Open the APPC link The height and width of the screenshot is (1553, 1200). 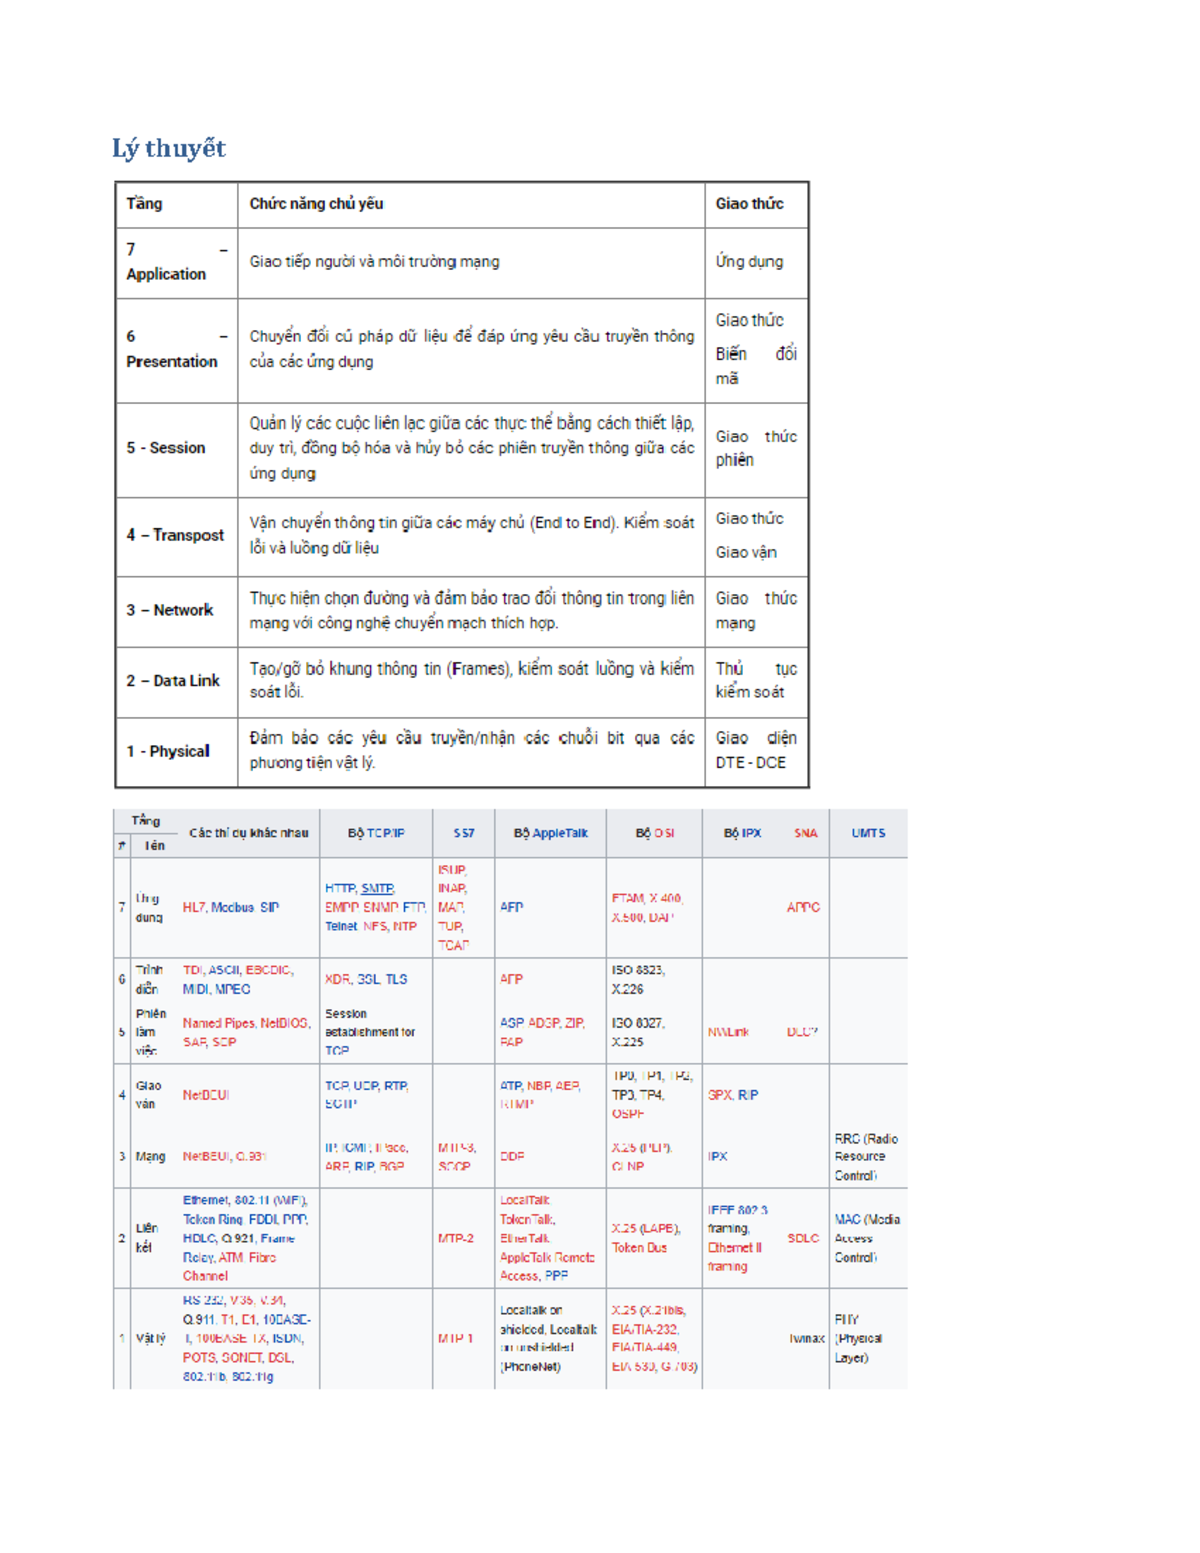803,907
